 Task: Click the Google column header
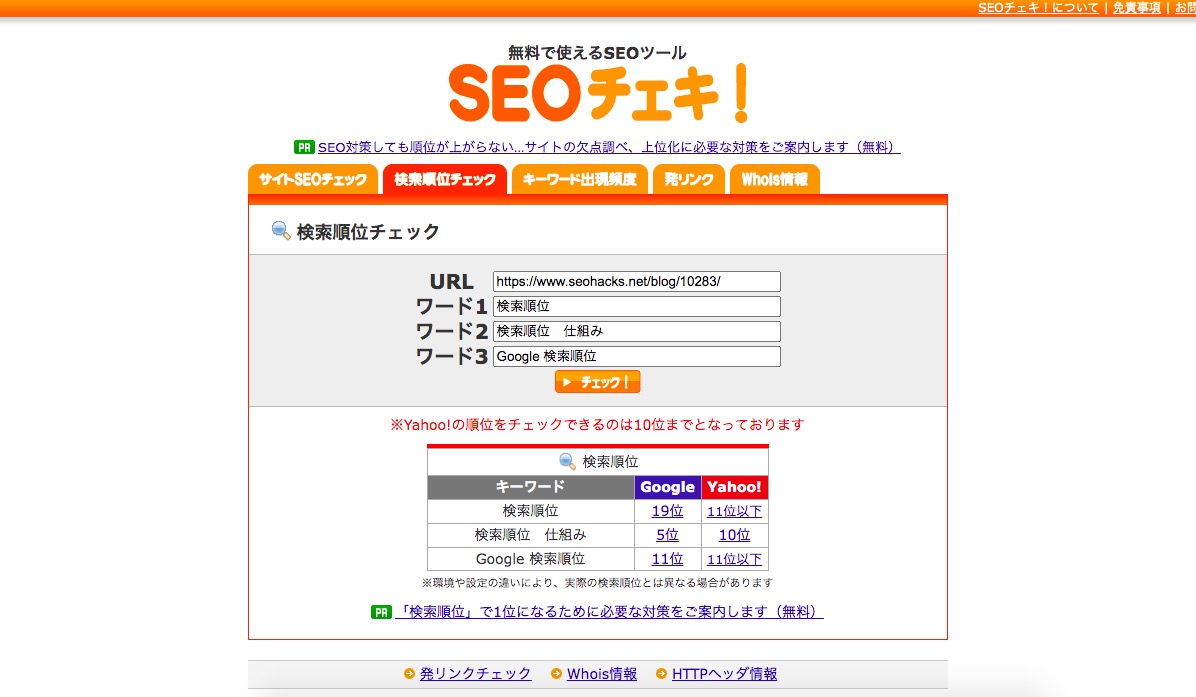click(x=667, y=487)
